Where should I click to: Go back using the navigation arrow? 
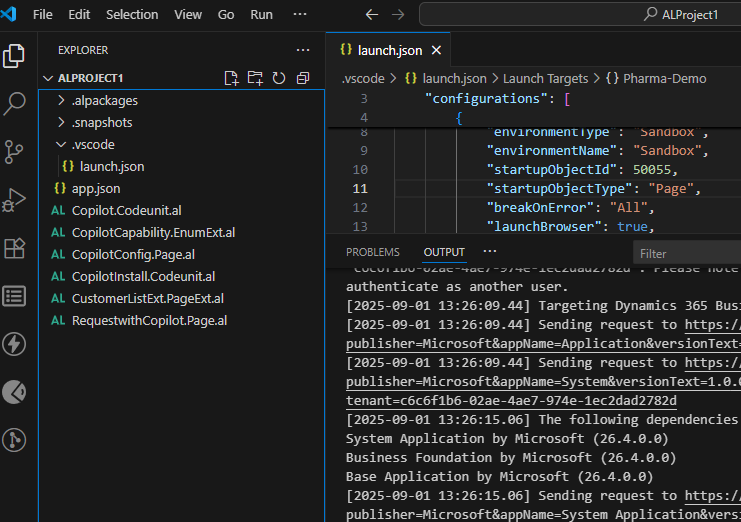point(372,15)
